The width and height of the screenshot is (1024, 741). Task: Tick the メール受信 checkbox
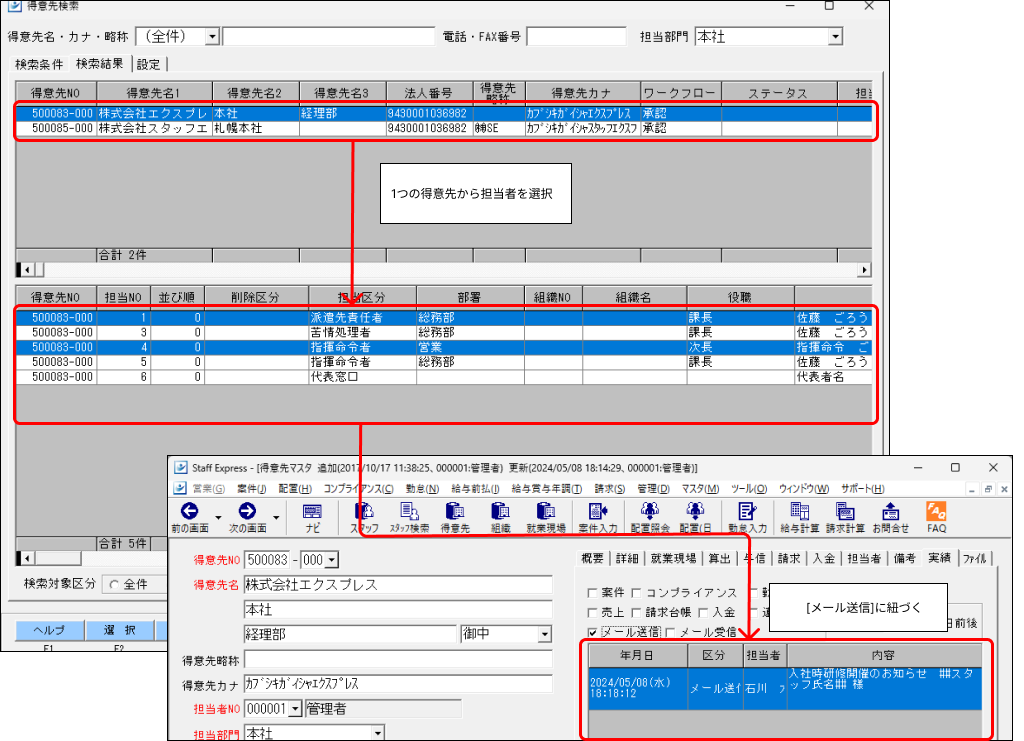click(670, 632)
